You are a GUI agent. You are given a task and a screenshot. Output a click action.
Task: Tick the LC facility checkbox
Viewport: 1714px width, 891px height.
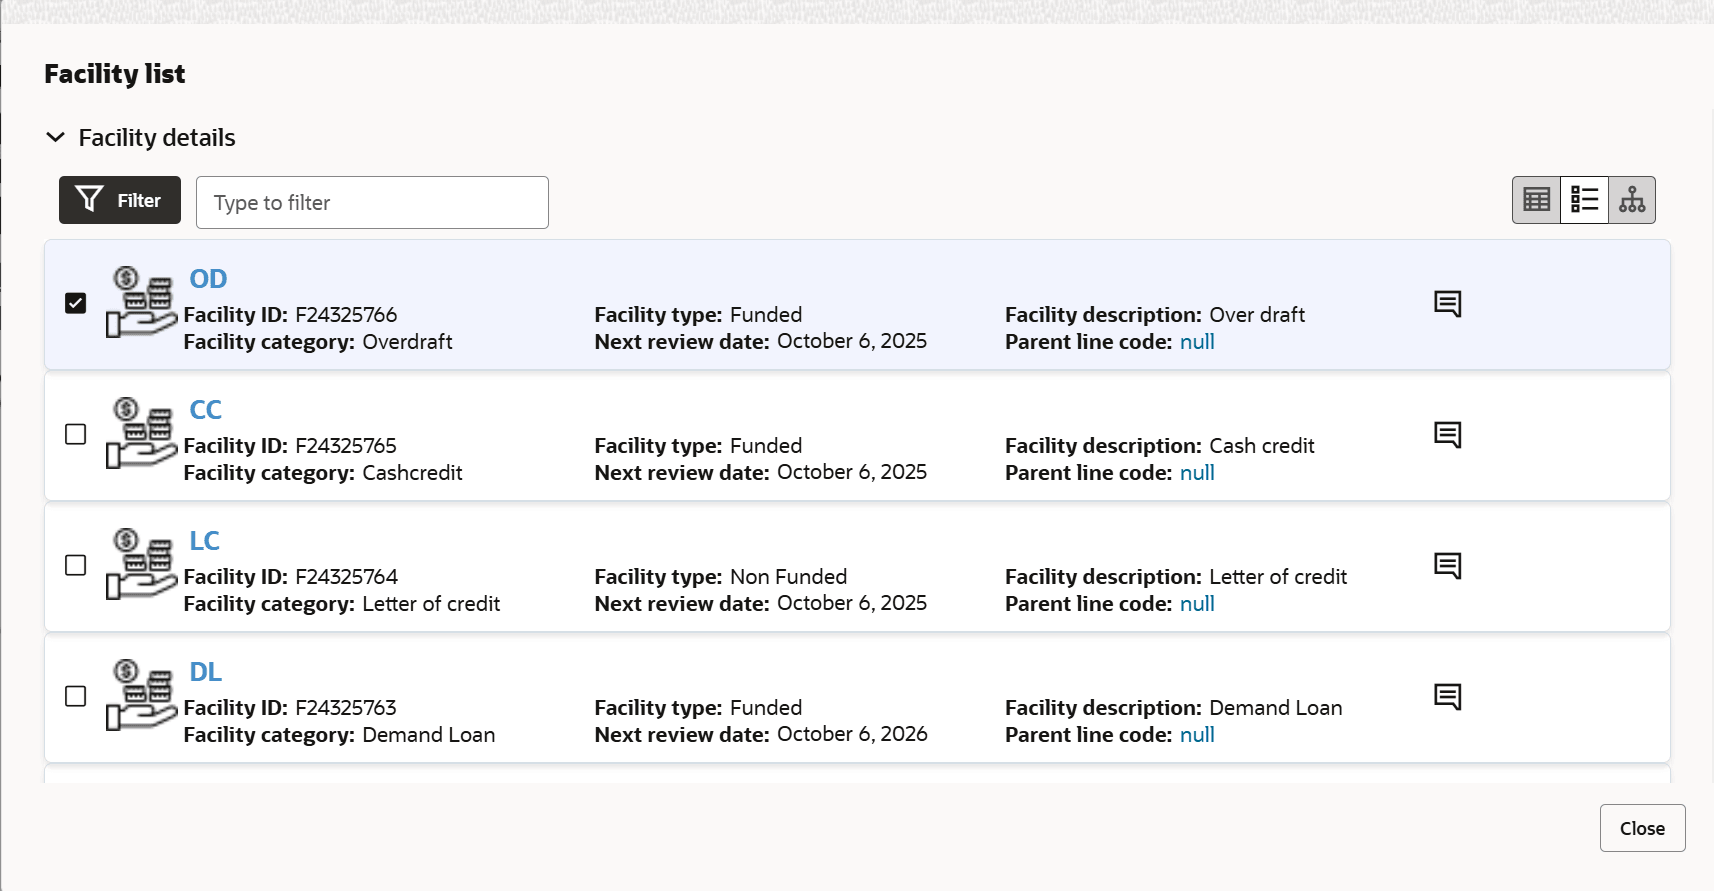pyautogui.click(x=75, y=565)
